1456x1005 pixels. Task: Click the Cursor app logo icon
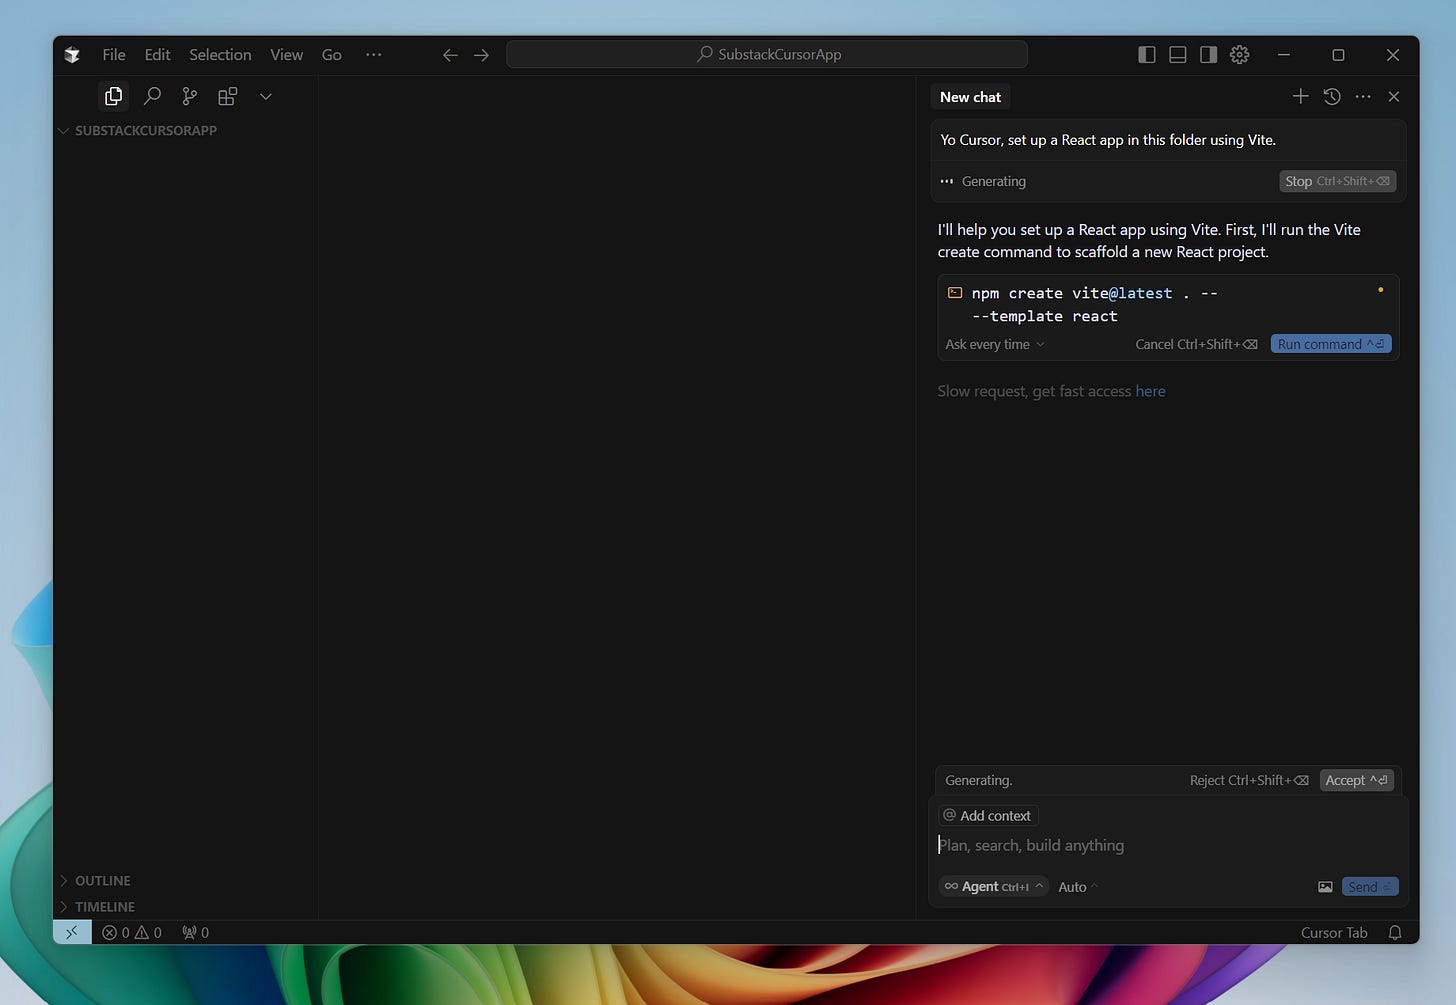(x=72, y=55)
